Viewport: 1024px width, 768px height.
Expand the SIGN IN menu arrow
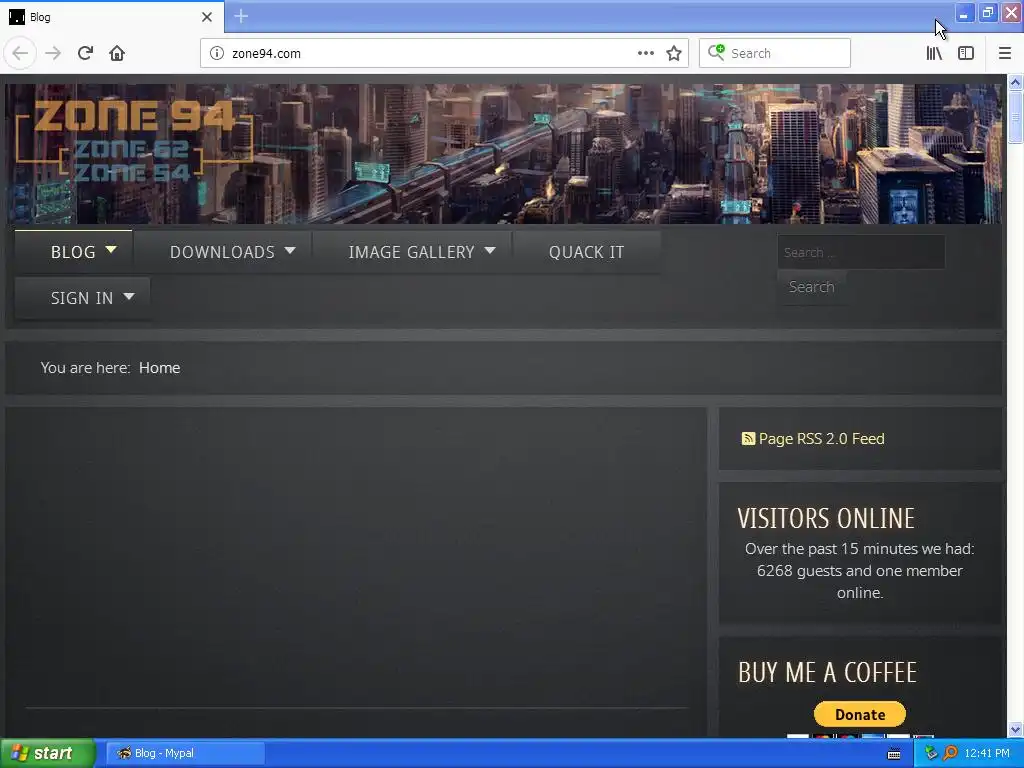coord(129,296)
